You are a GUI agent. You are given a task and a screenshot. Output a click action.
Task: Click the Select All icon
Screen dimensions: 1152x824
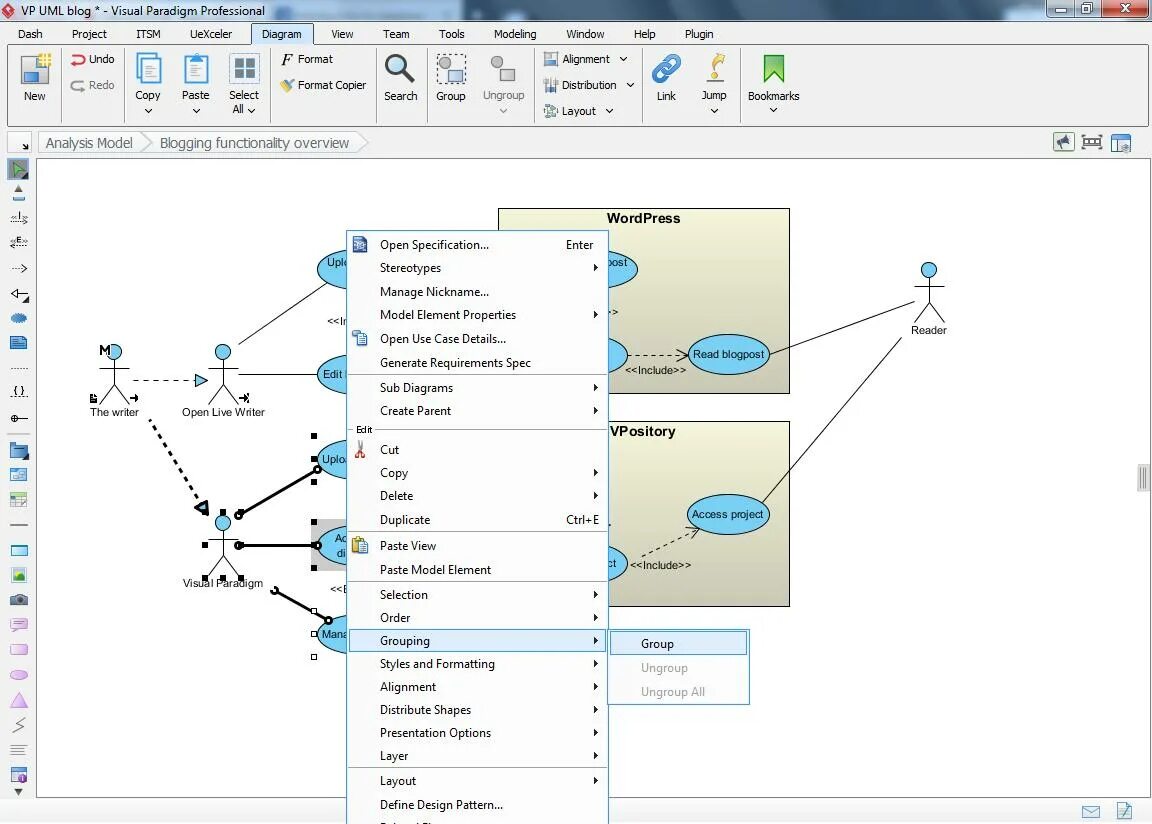244,69
